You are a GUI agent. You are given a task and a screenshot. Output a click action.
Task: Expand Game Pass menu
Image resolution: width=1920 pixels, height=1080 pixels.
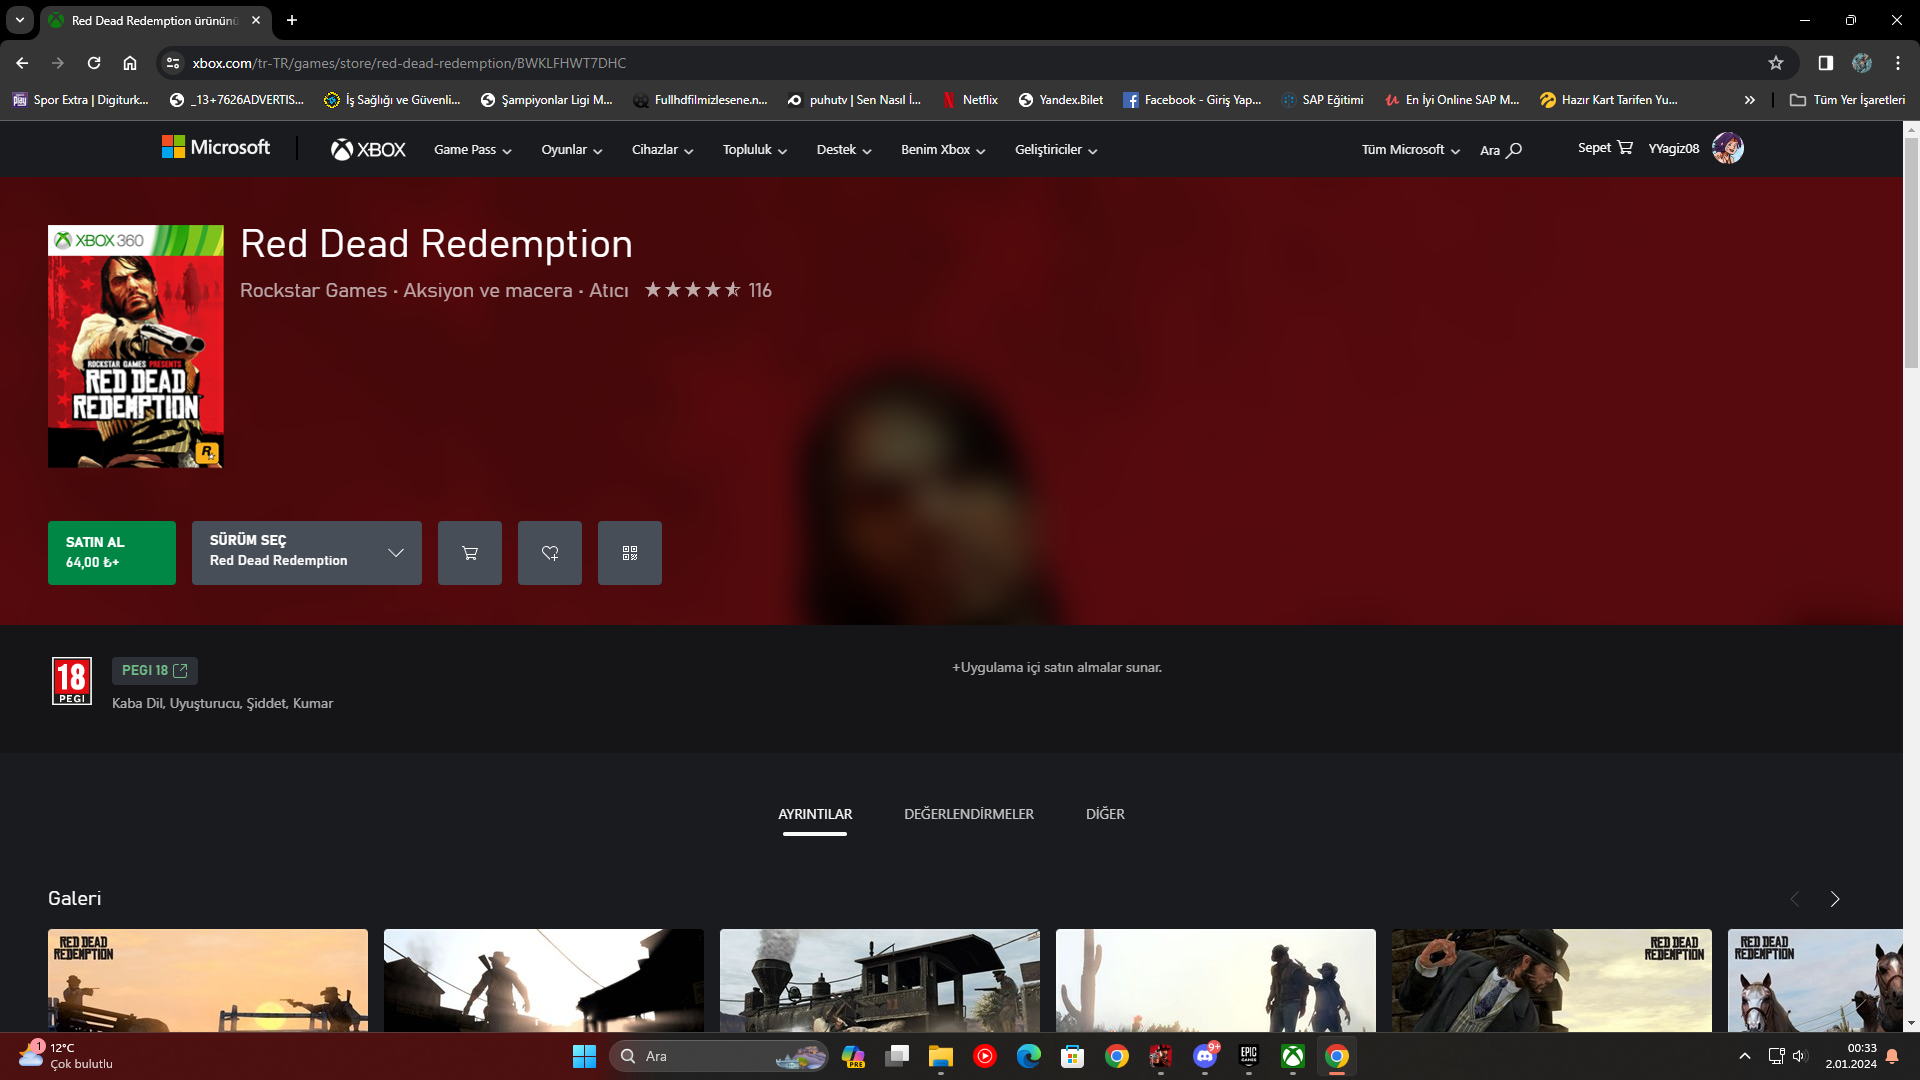point(472,150)
